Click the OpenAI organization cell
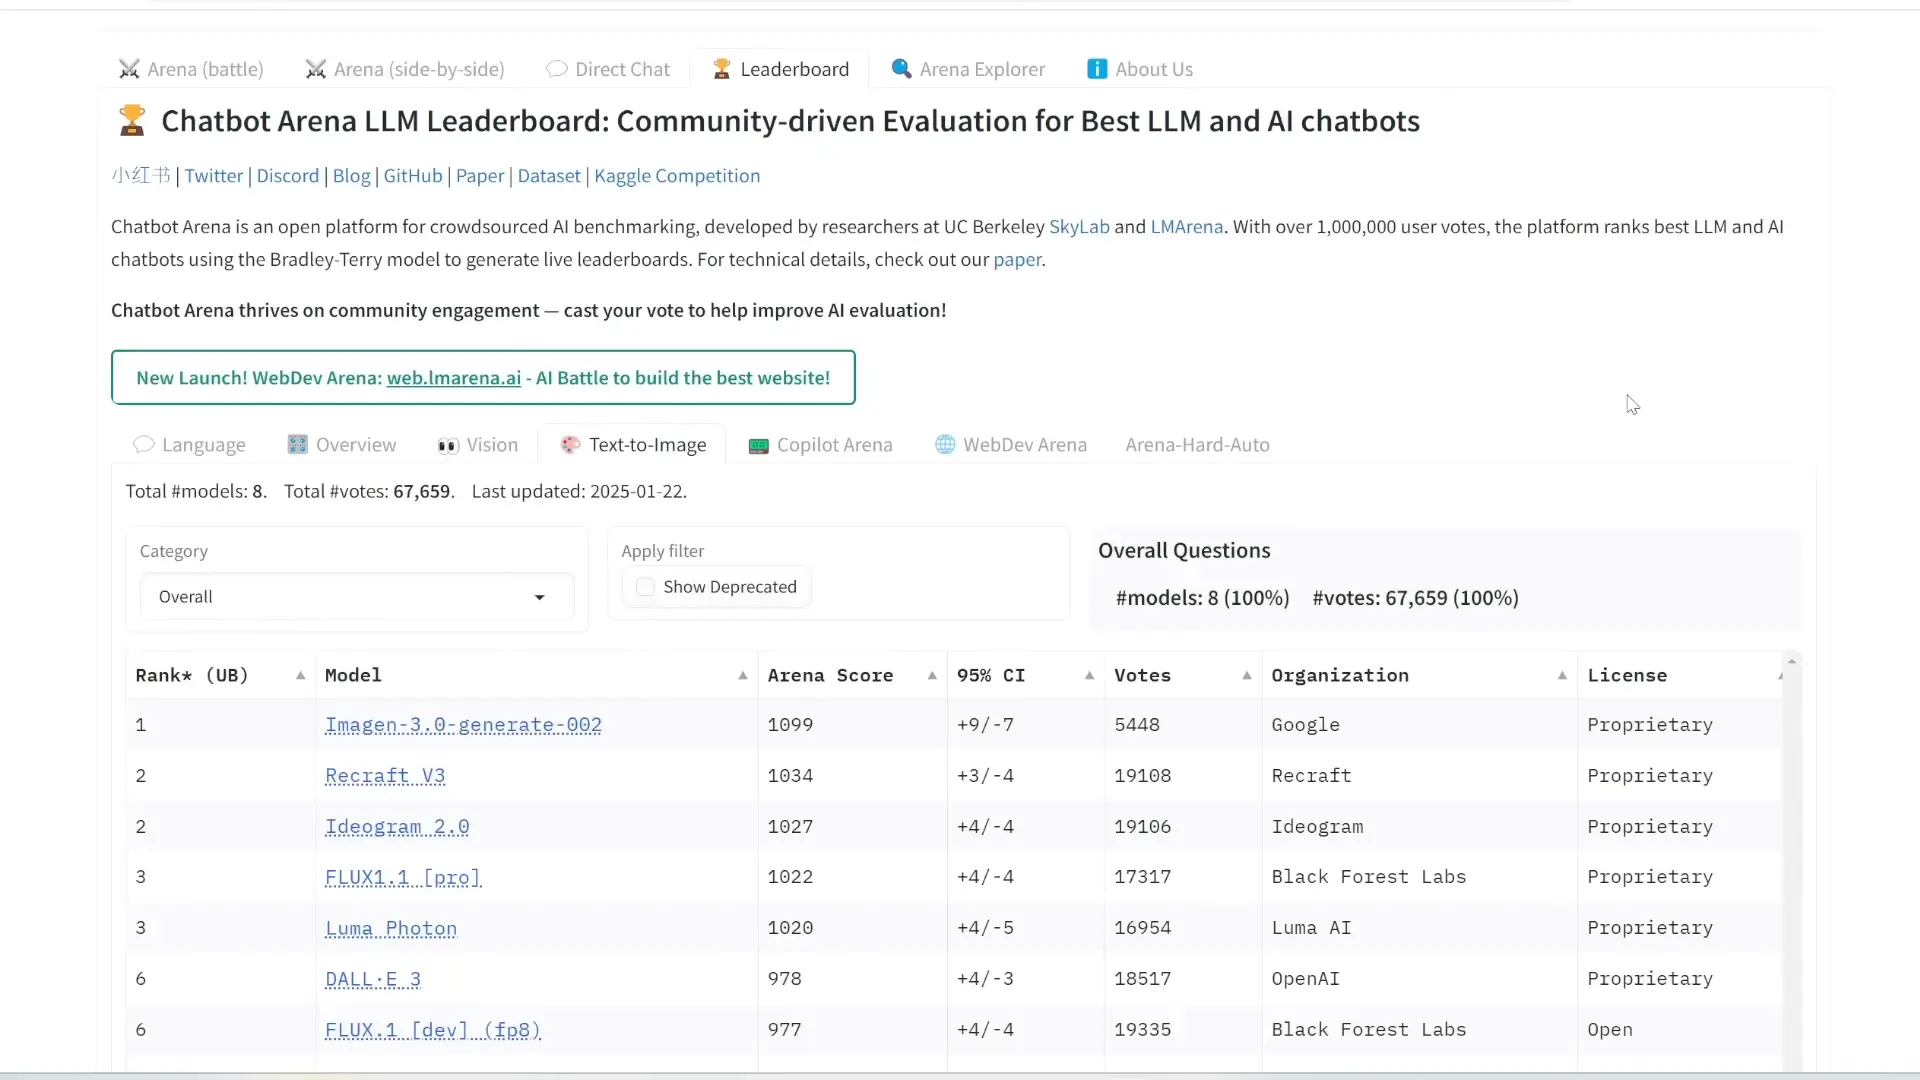The height and width of the screenshot is (1080, 1920). (1305, 979)
